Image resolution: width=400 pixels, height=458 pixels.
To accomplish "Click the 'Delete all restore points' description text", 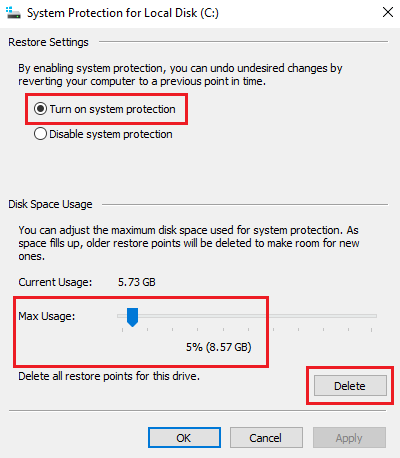I will tap(109, 376).
